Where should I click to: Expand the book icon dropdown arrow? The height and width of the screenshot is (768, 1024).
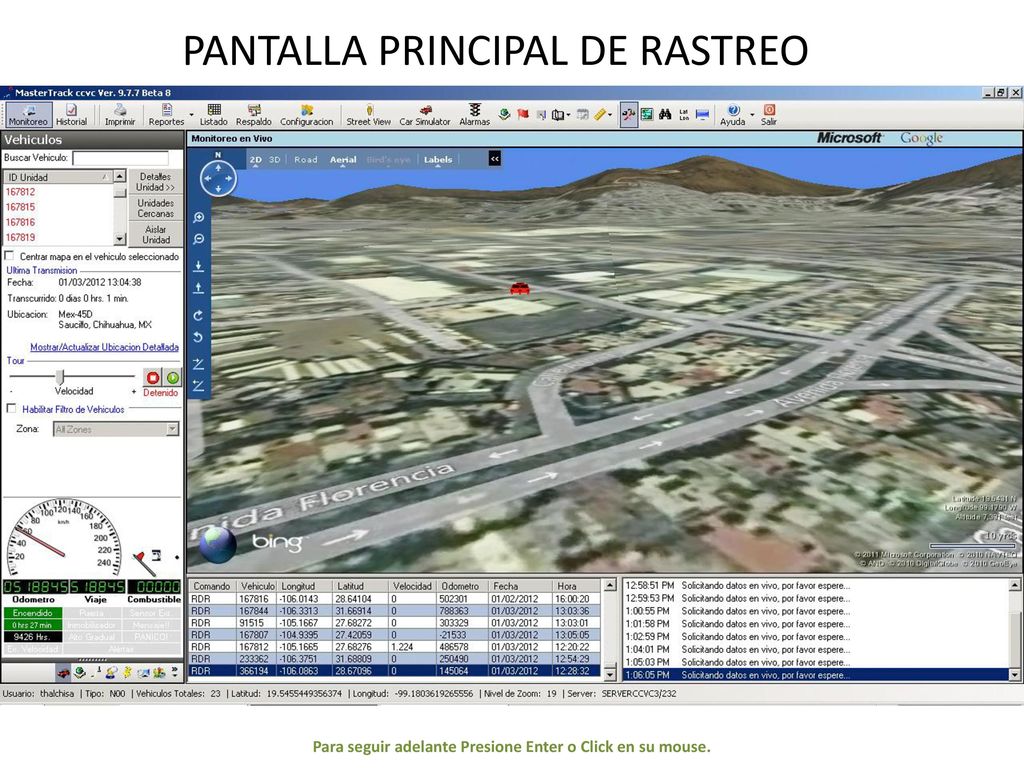pyautogui.click(x=569, y=115)
